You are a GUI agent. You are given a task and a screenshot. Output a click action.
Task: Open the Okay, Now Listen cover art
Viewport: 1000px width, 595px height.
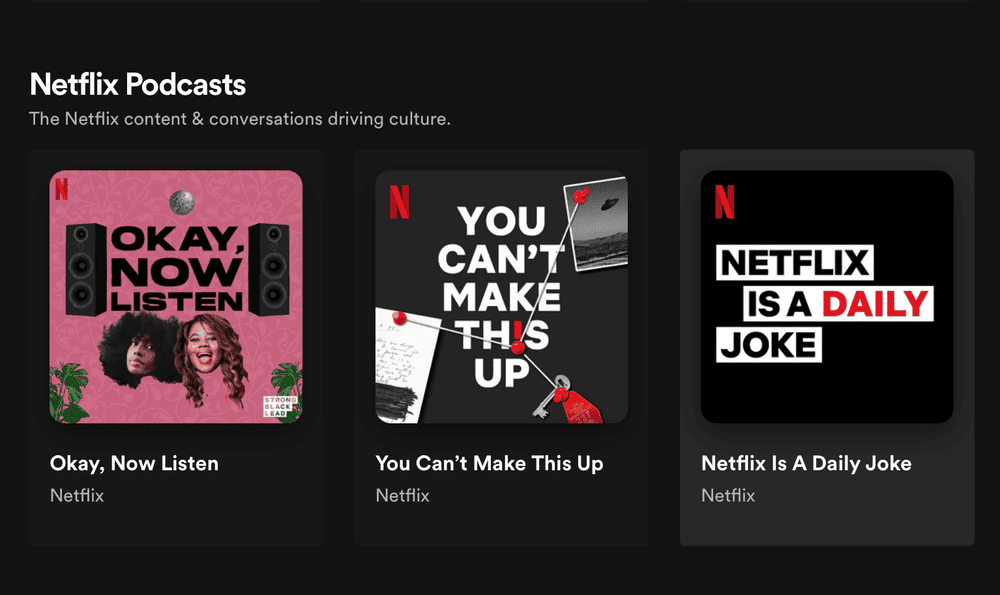coord(176,297)
